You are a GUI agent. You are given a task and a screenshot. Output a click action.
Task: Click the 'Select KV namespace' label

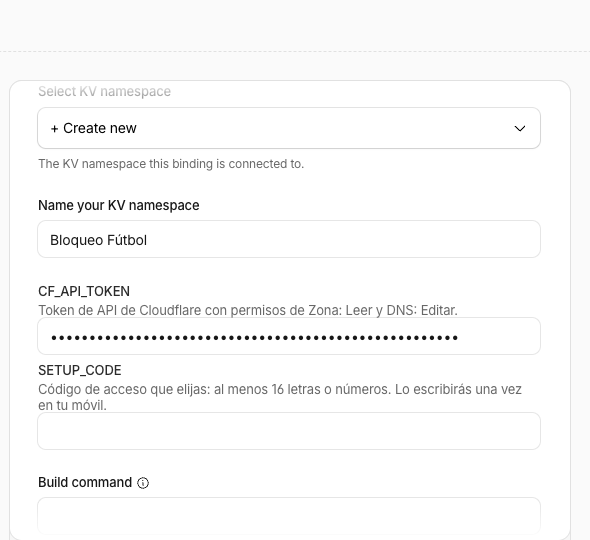tap(105, 91)
